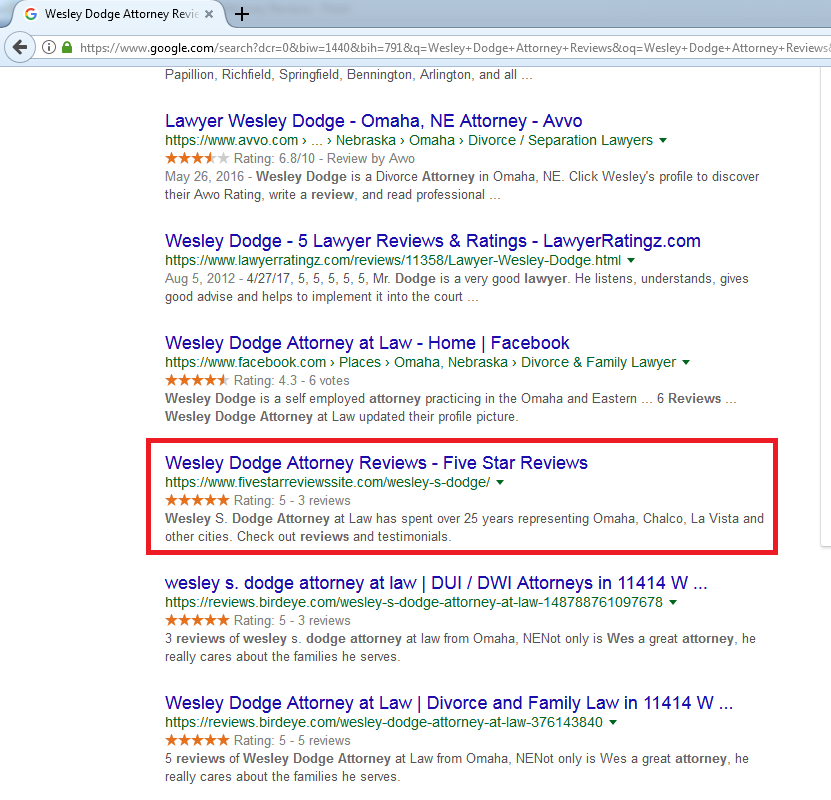Click the page info icon in address bar
The image size is (831, 800).
pyautogui.click(x=48, y=47)
